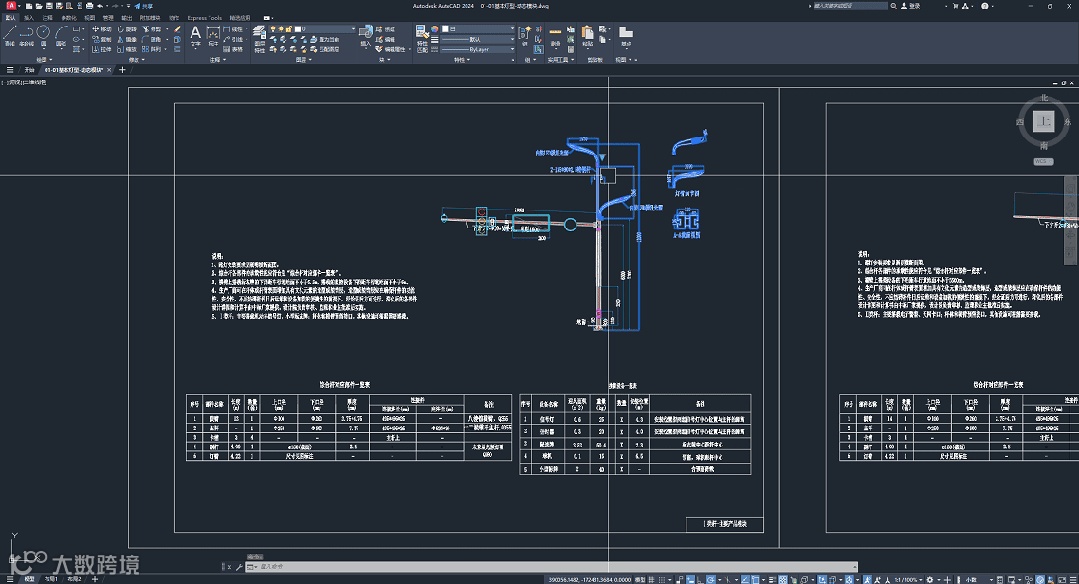Expand the Draw (绘图) panel
The width and height of the screenshot is (1079, 584).
[43, 61]
